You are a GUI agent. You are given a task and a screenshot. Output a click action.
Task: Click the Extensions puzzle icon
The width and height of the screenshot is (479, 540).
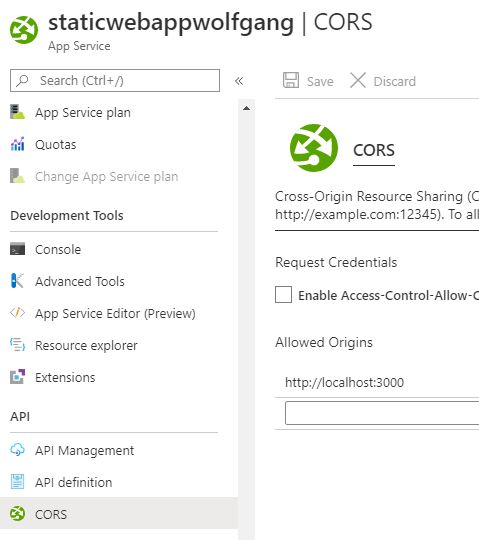(x=17, y=377)
